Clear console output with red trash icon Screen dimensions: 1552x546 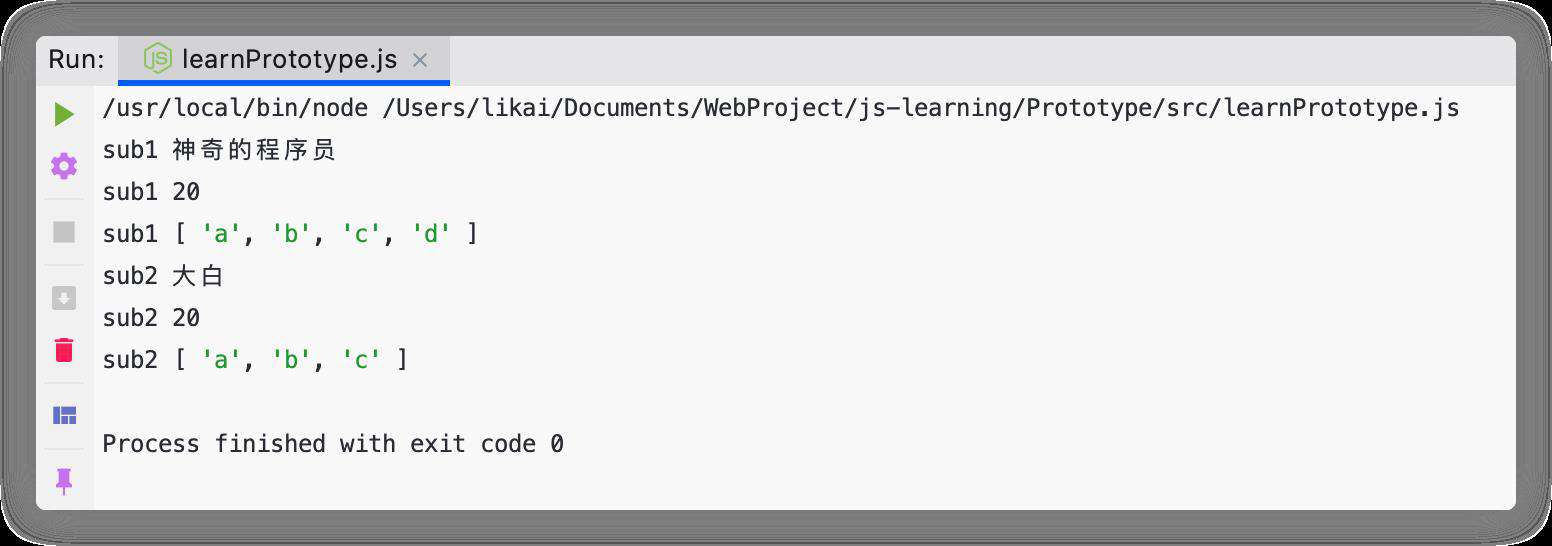pos(64,350)
